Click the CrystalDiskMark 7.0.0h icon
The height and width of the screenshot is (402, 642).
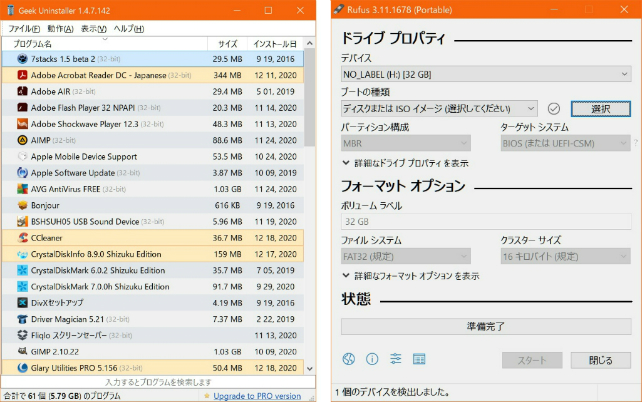22,287
